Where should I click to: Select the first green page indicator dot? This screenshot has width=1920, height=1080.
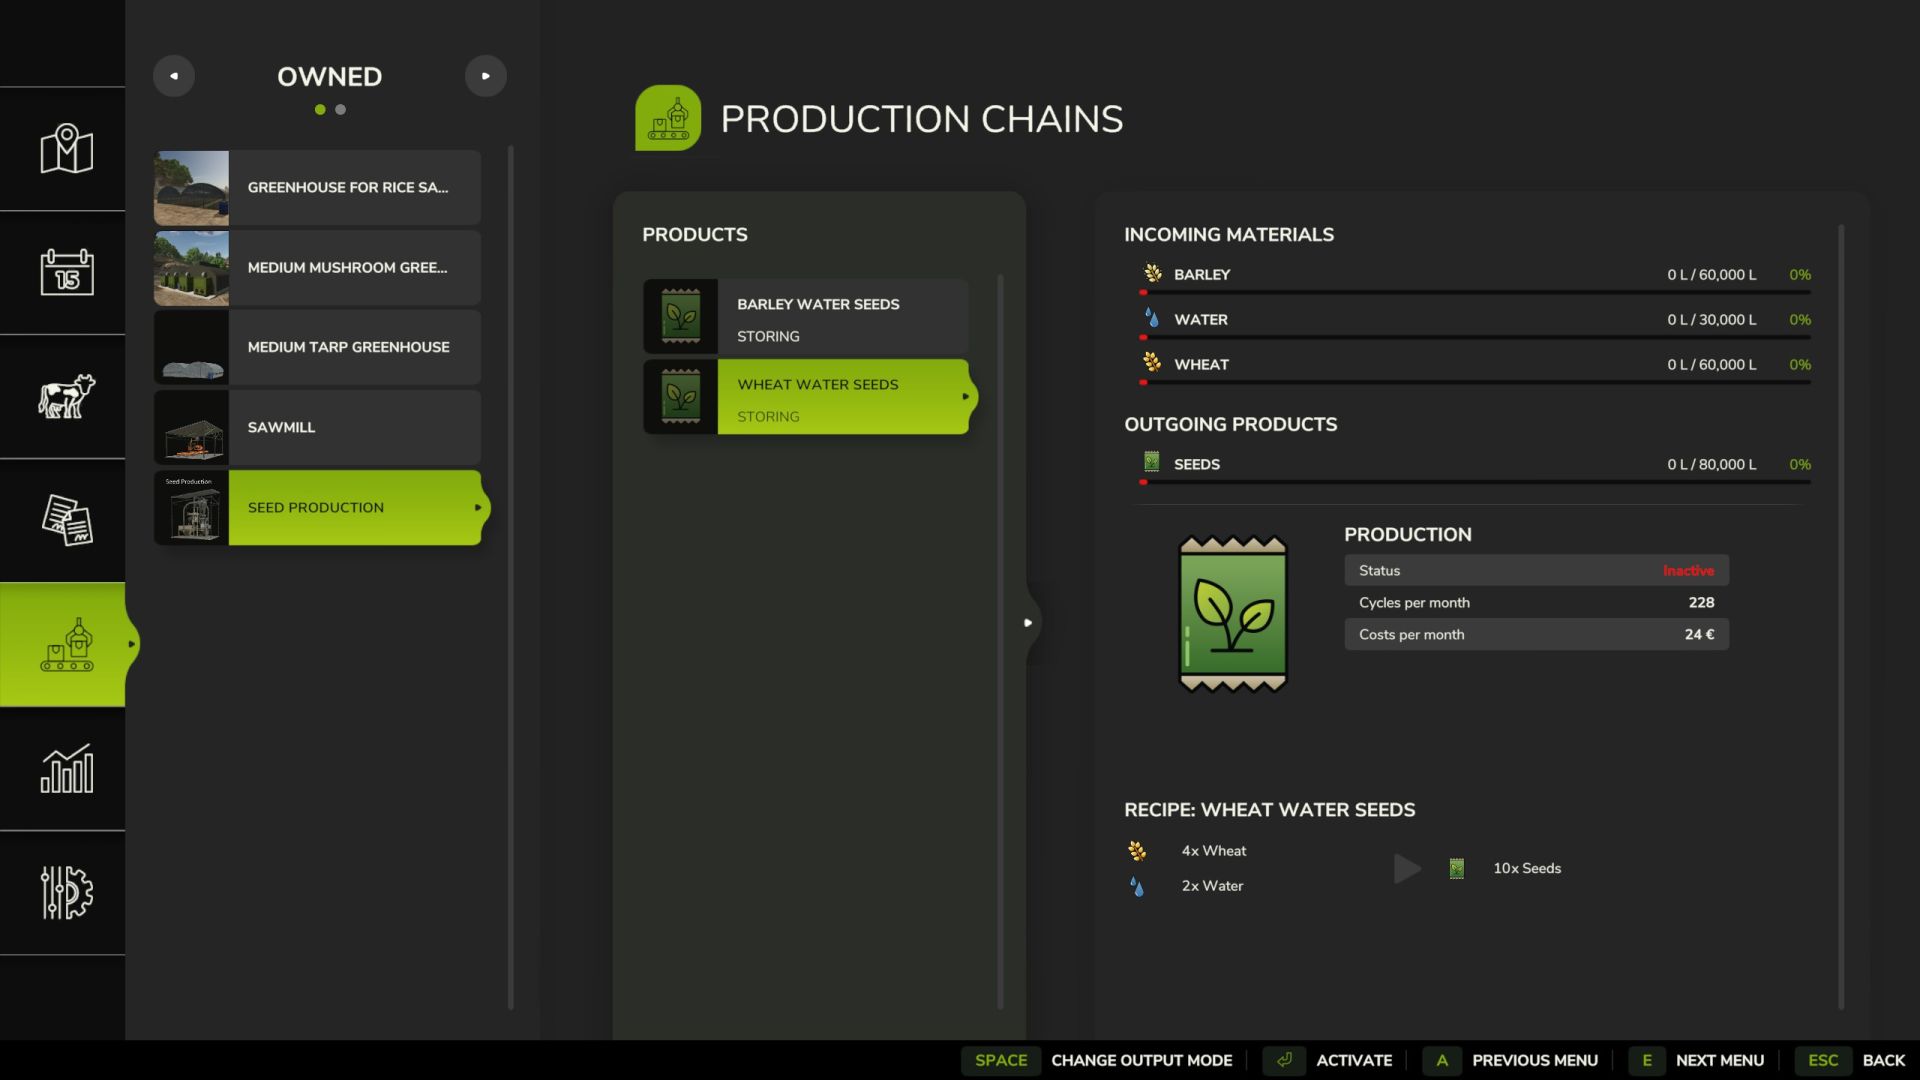pyautogui.click(x=320, y=110)
